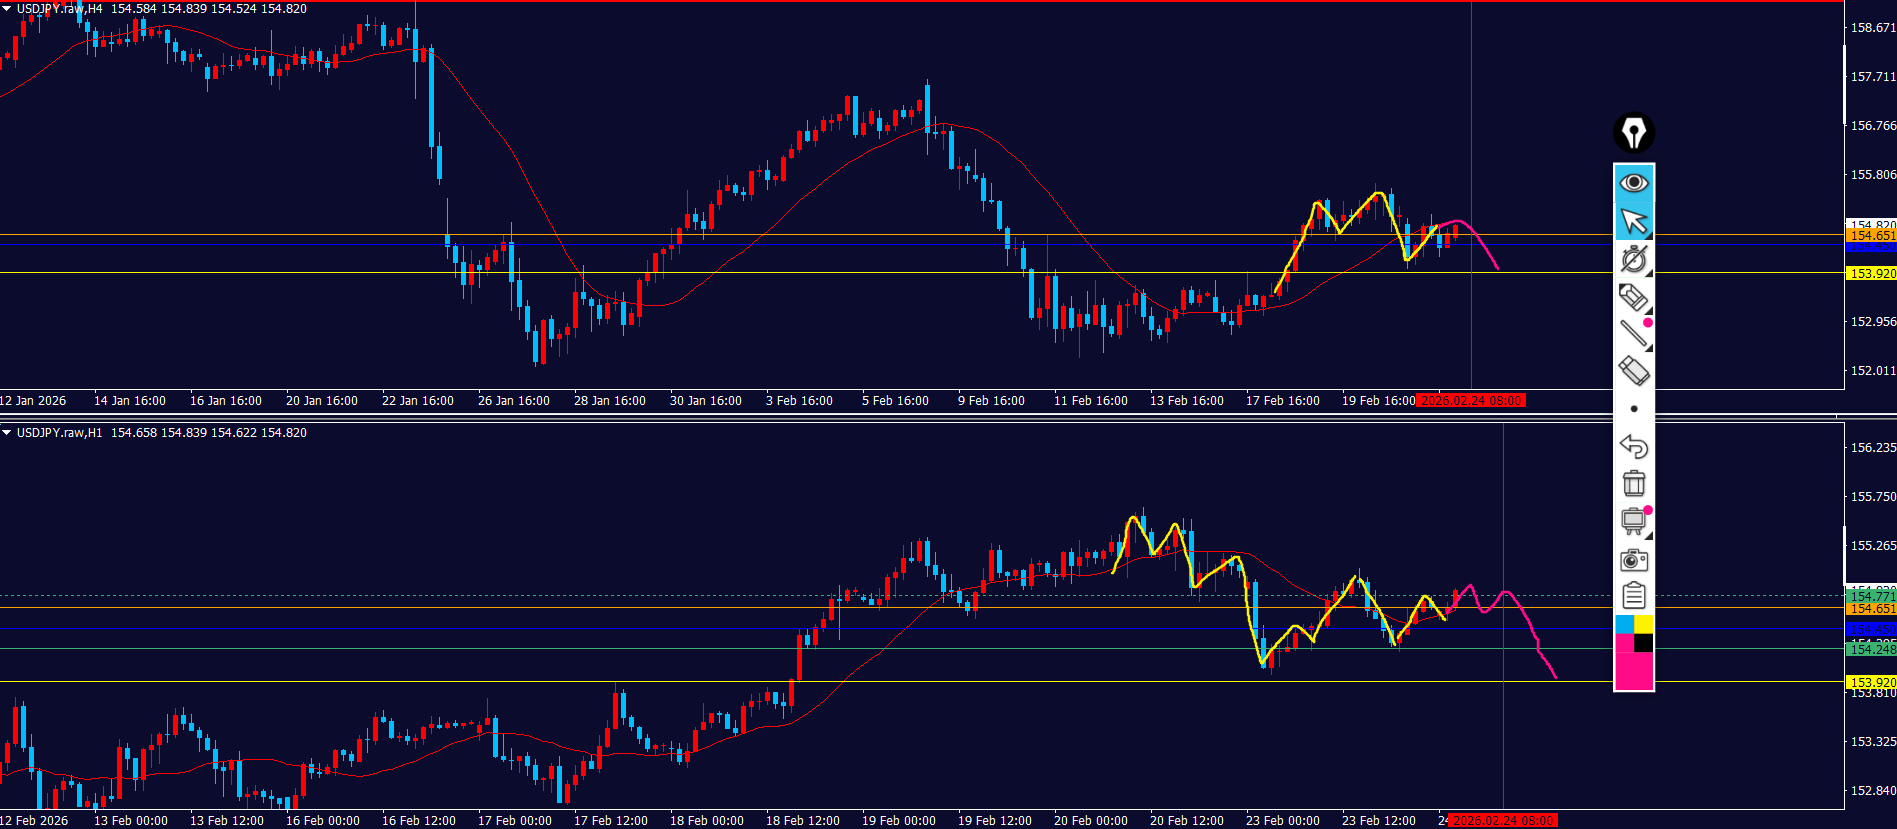Open the clipboard notes icon
The height and width of the screenshot is (829, 1897).
pos(1634,597)
